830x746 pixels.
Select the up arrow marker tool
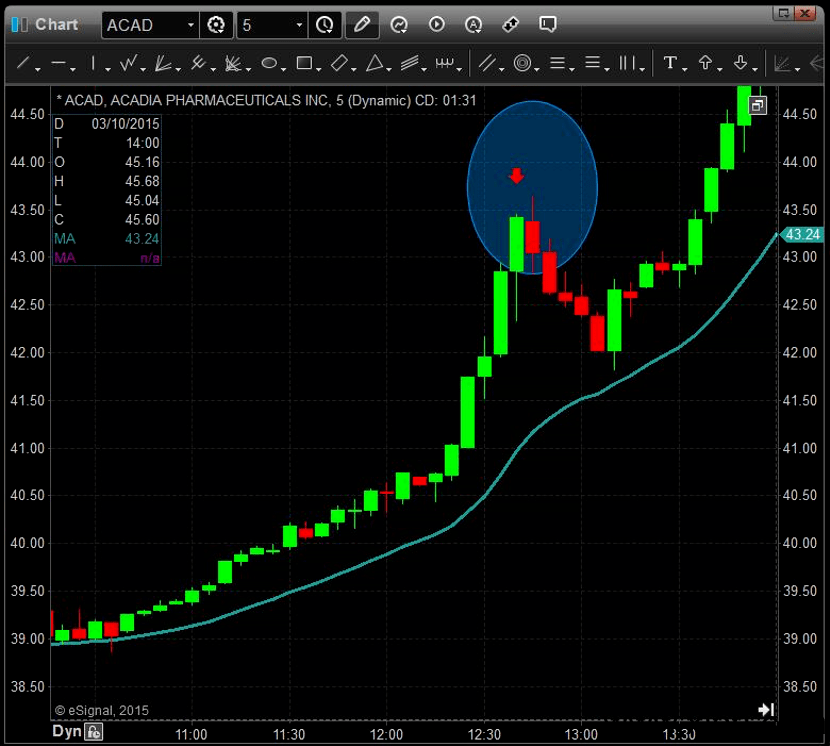point(705,63)
